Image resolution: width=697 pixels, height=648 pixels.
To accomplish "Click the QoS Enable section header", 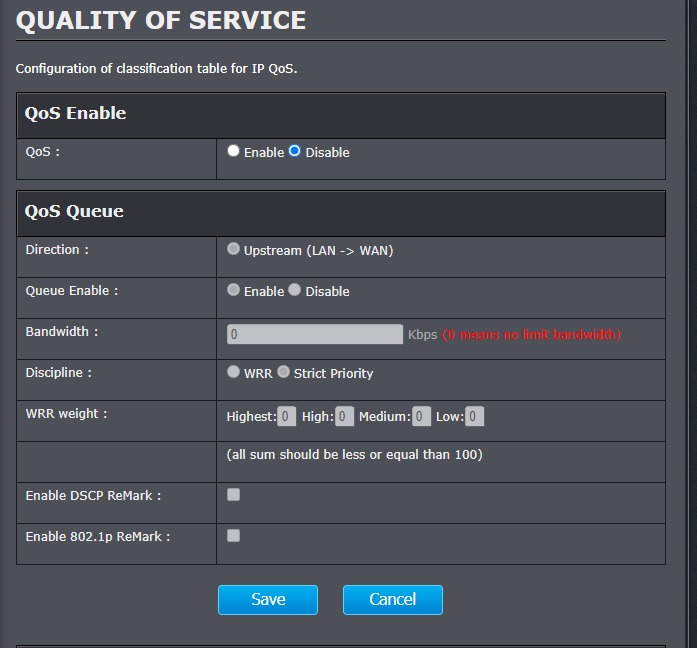I will (76, 113).
